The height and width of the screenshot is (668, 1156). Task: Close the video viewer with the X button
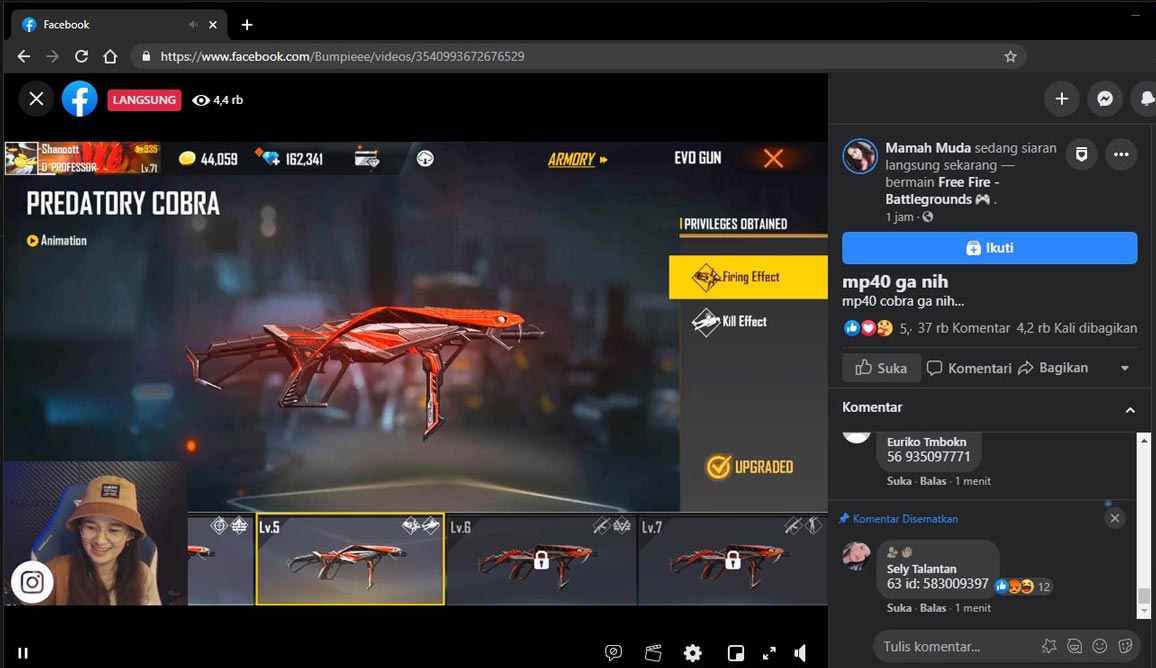coord(36,99)
